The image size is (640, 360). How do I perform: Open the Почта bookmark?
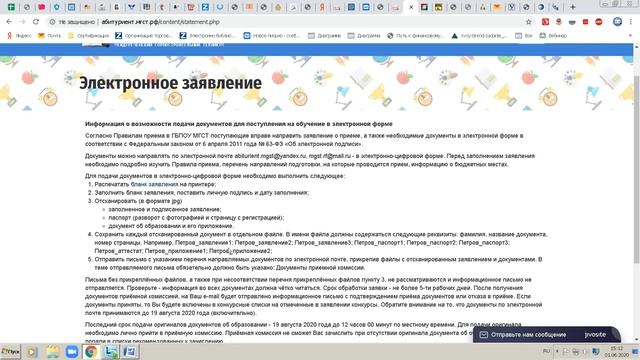[x=49, y=36]
